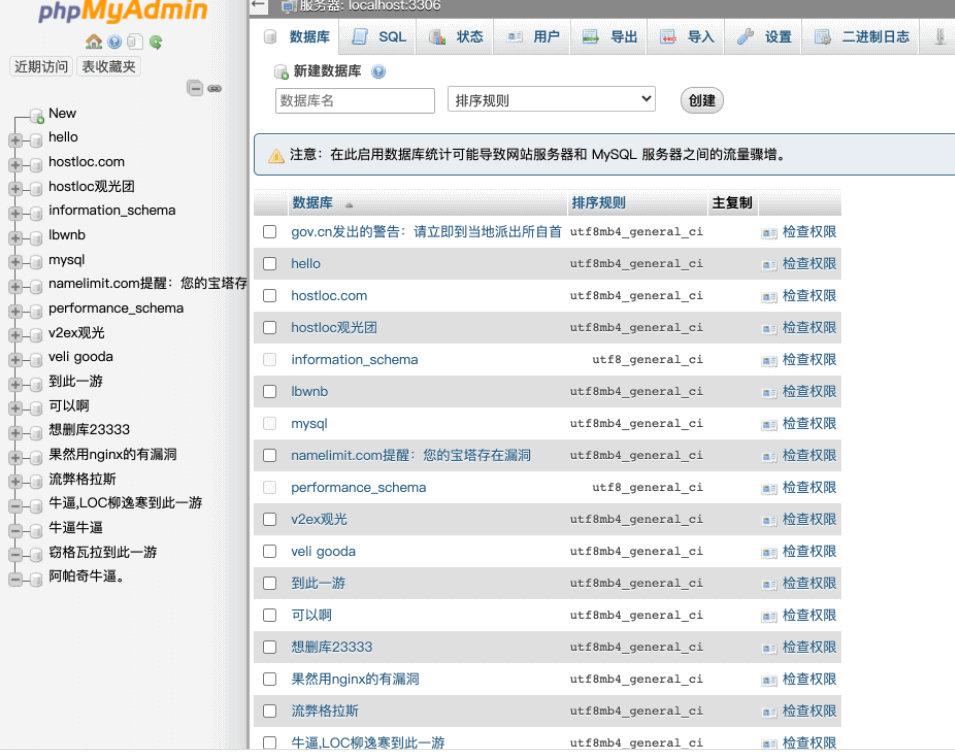This screenshot has height=752, width=955.
Task: Collapse all tree nodes with the minus icon
Action: pos(195,88)
